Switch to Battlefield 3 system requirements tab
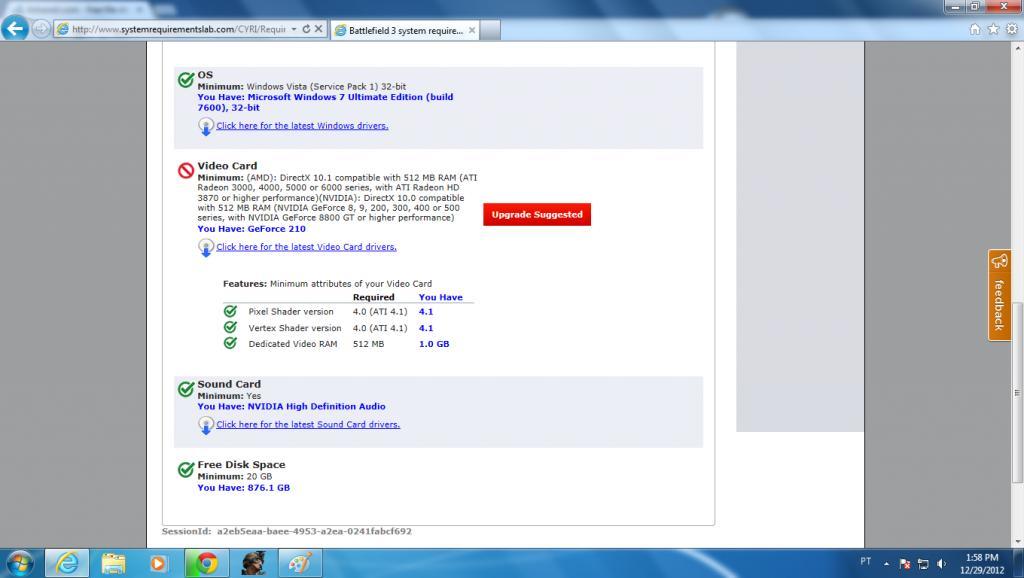This screenshot has height=578, width=1024. 405,30
